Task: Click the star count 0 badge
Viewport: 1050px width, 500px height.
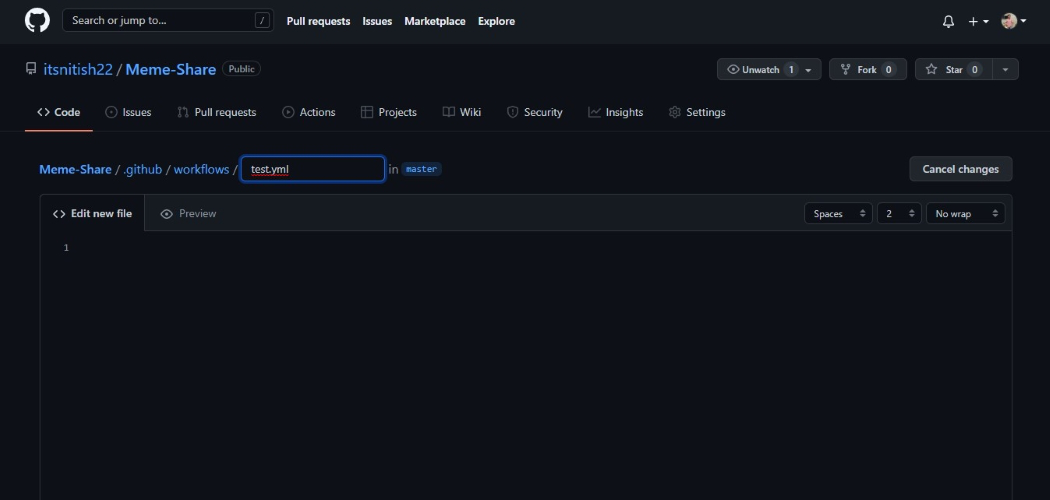Action: pyautogui.click(x=974, y=70)
